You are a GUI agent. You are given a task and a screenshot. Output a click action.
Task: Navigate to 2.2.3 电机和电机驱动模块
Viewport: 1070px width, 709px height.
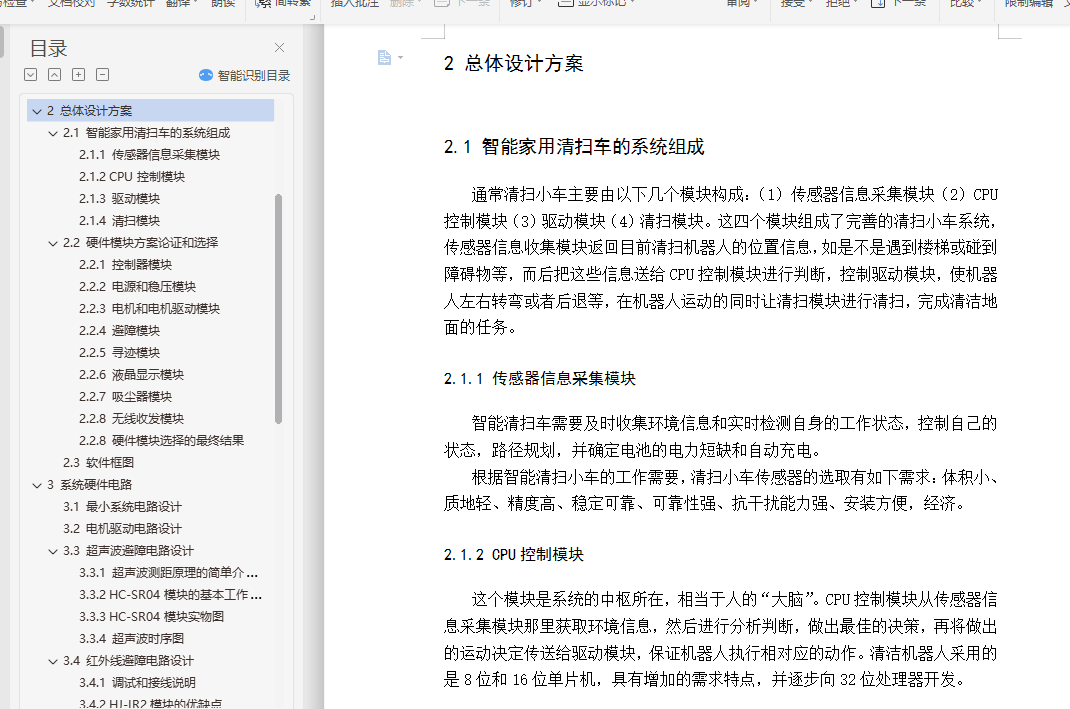[149, 308]
